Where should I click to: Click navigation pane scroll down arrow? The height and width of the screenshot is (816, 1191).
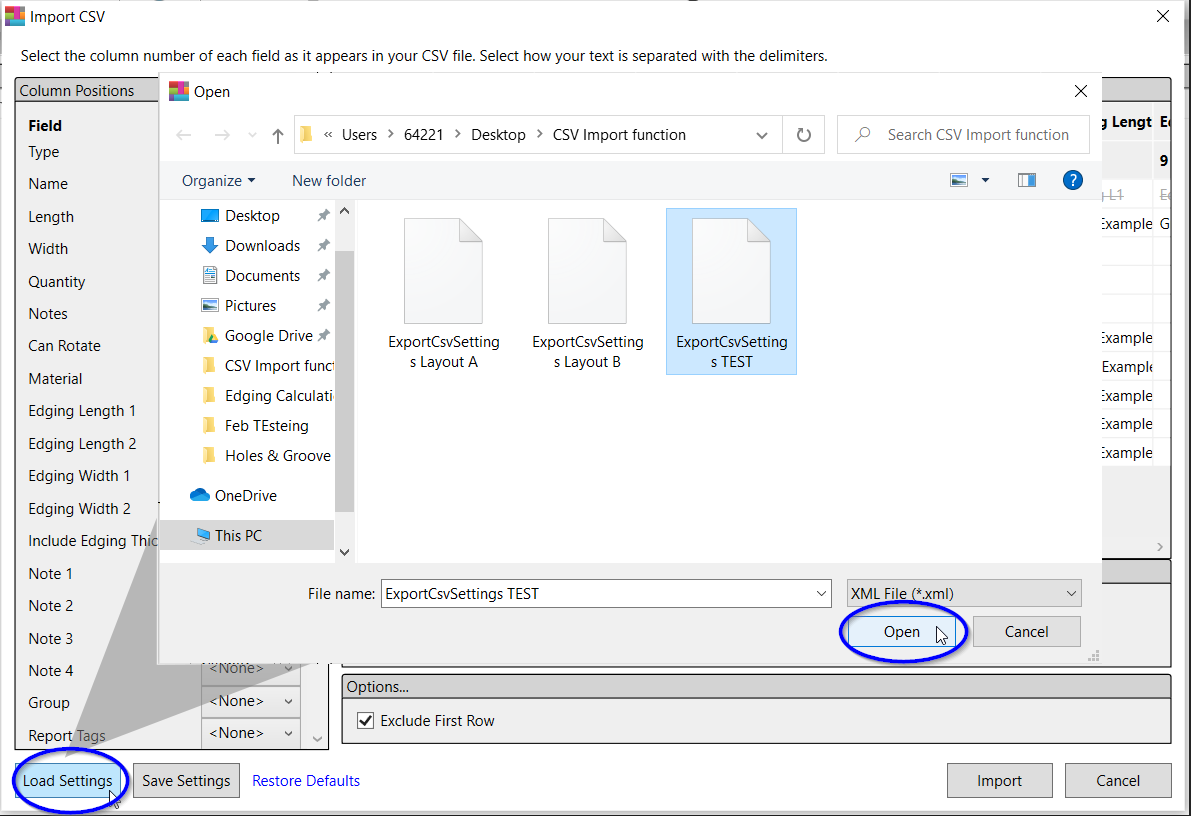344,552
